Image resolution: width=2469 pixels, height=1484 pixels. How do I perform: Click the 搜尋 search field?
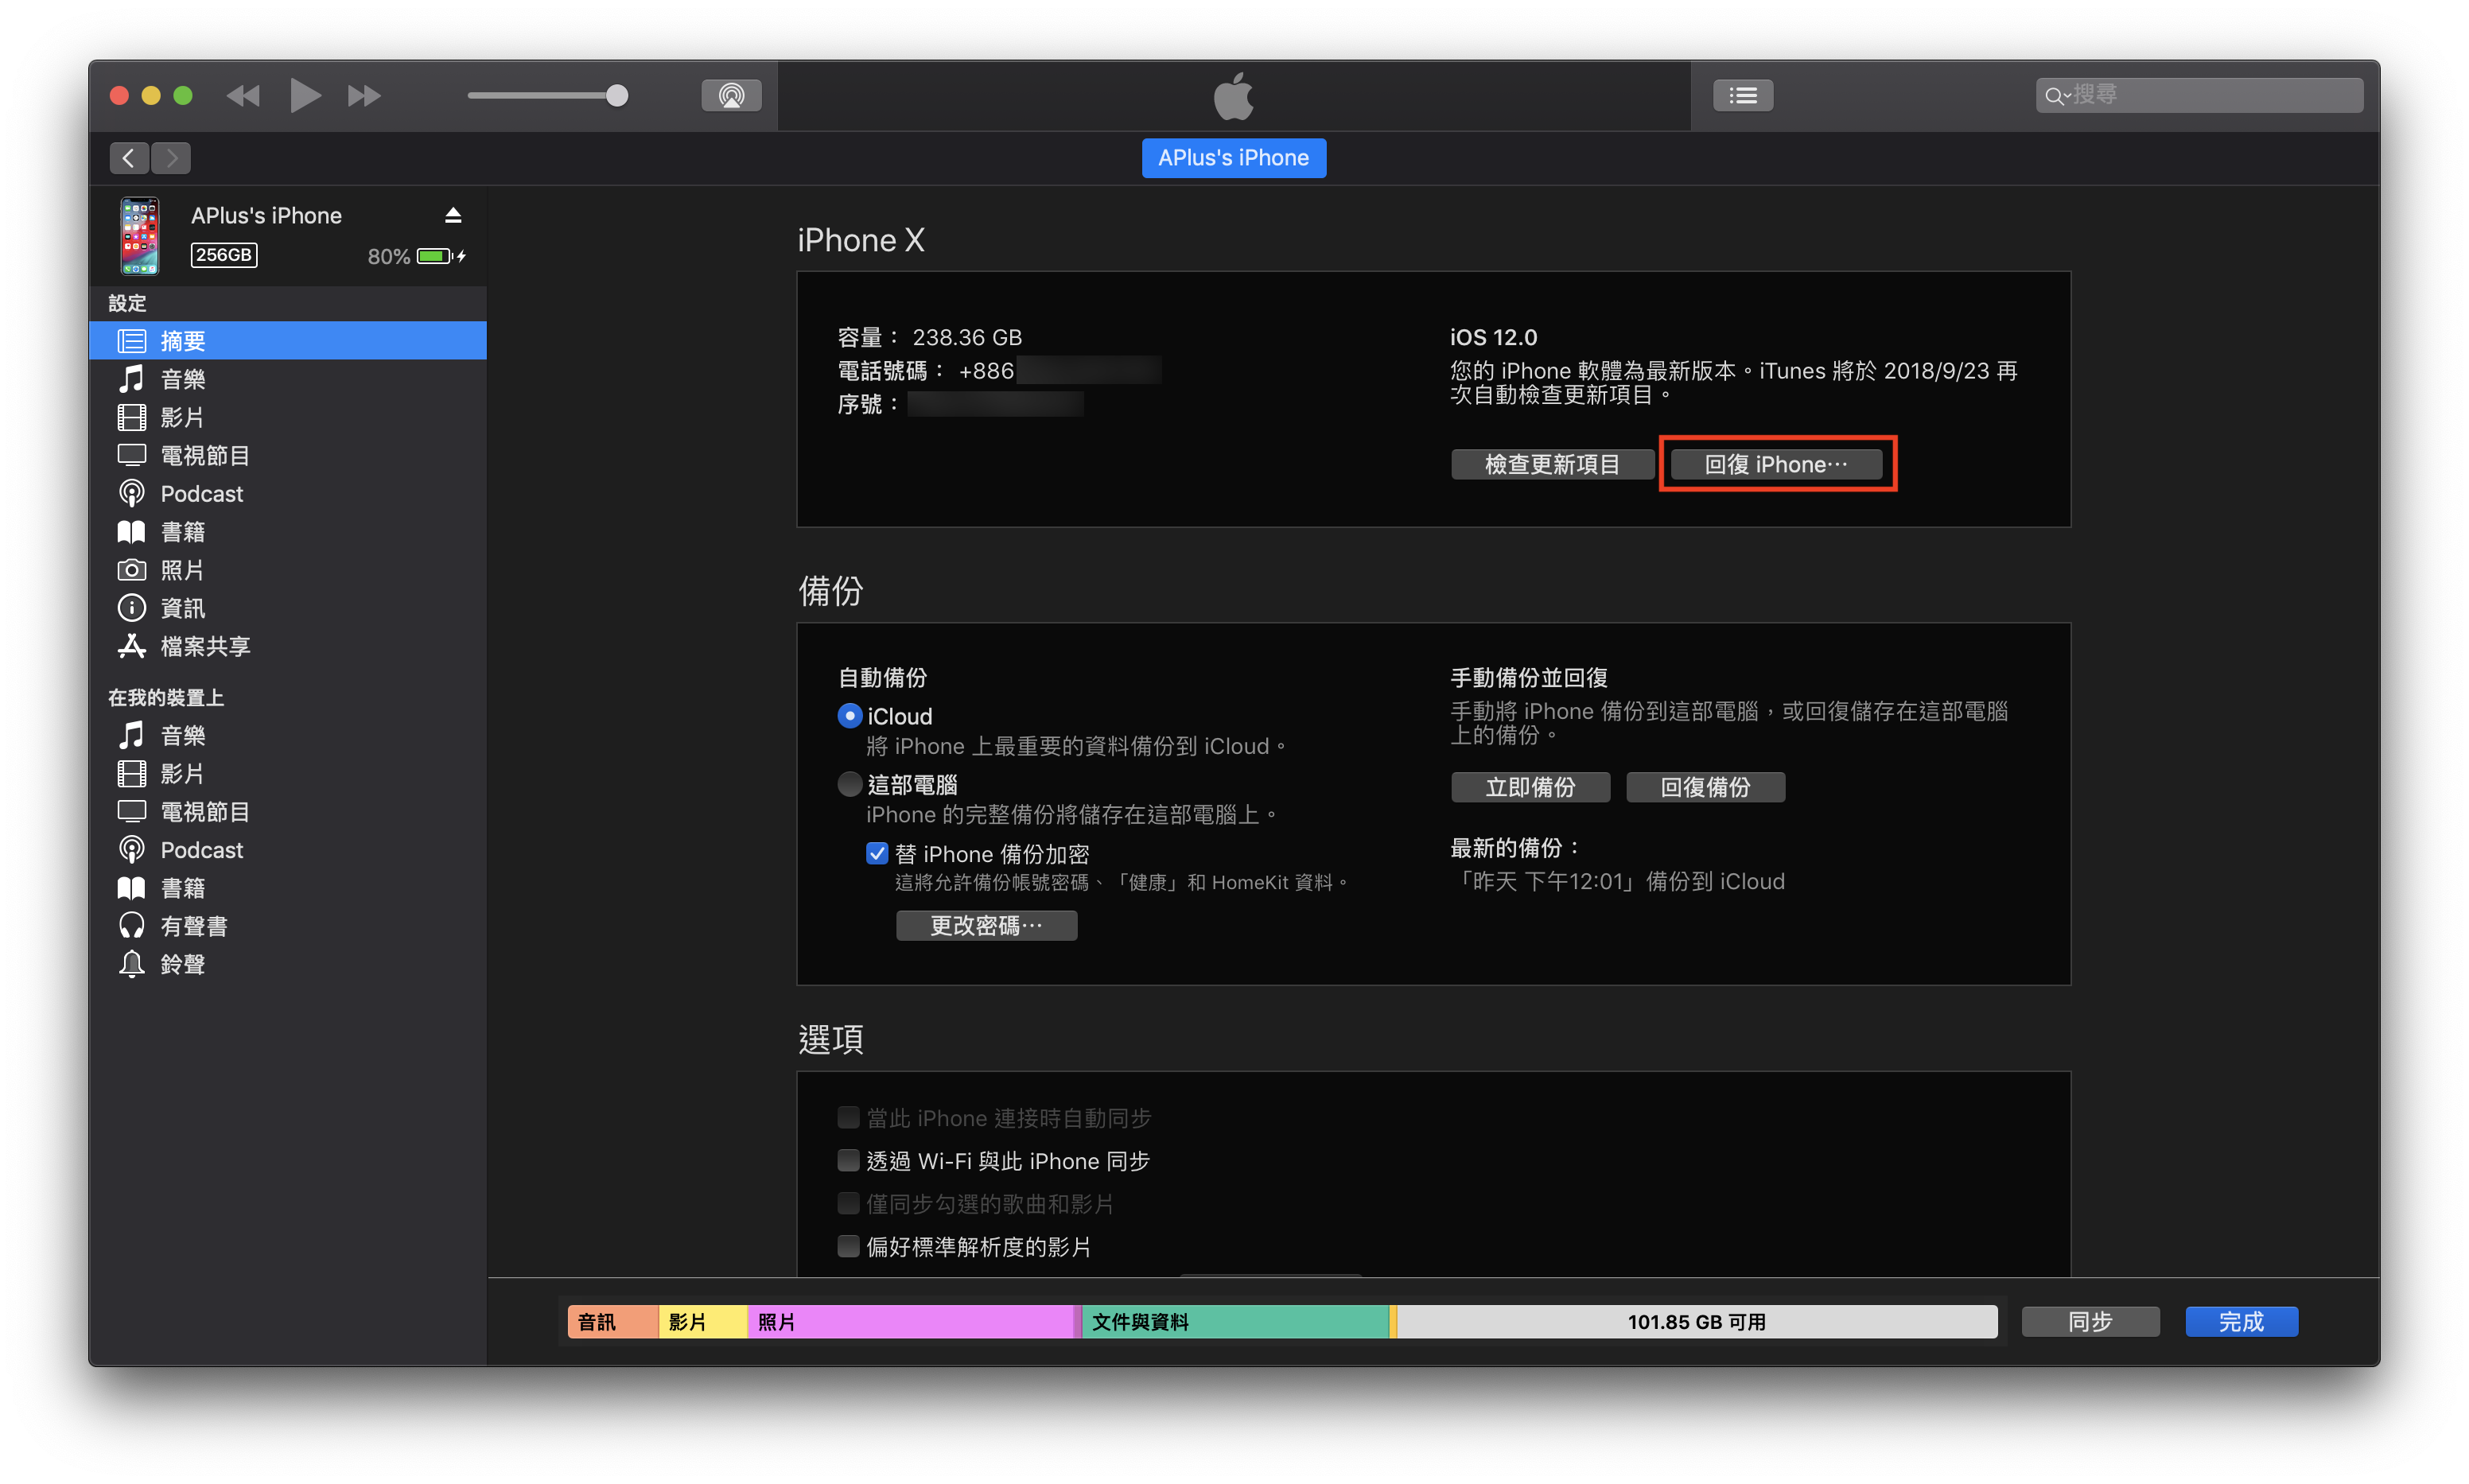(2199, 96)
